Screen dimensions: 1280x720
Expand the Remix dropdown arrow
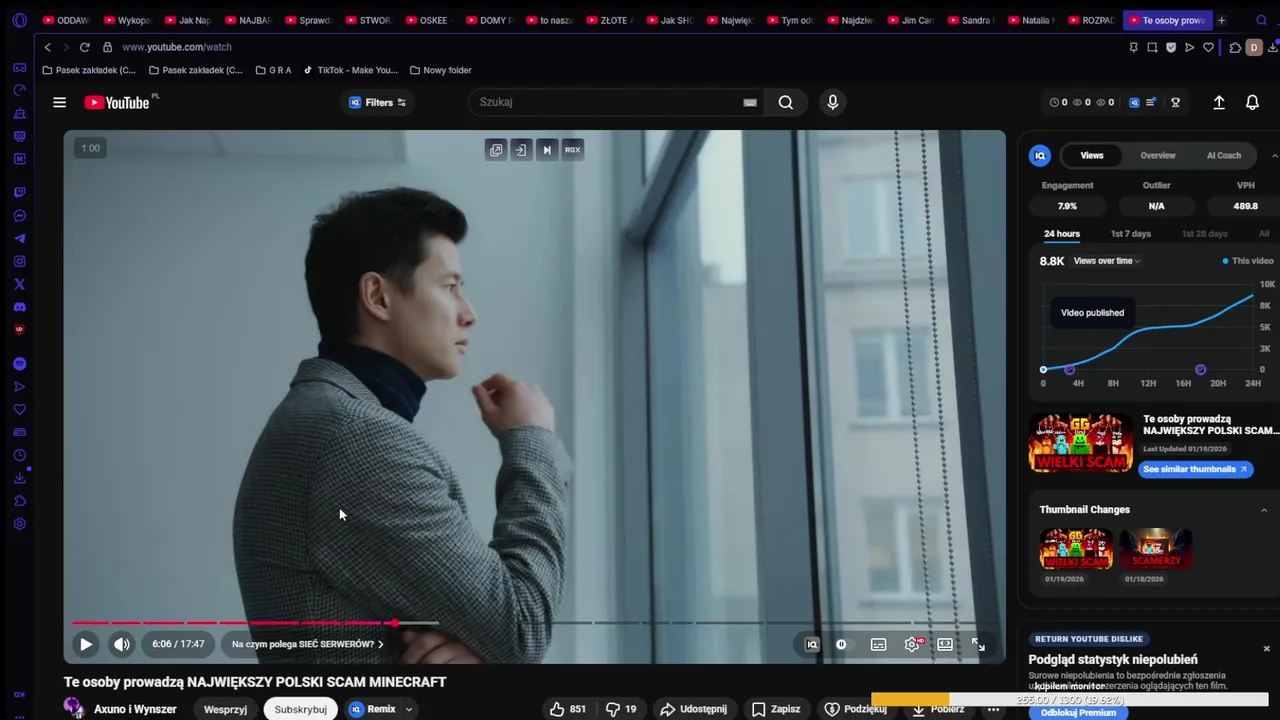point(408,709)
